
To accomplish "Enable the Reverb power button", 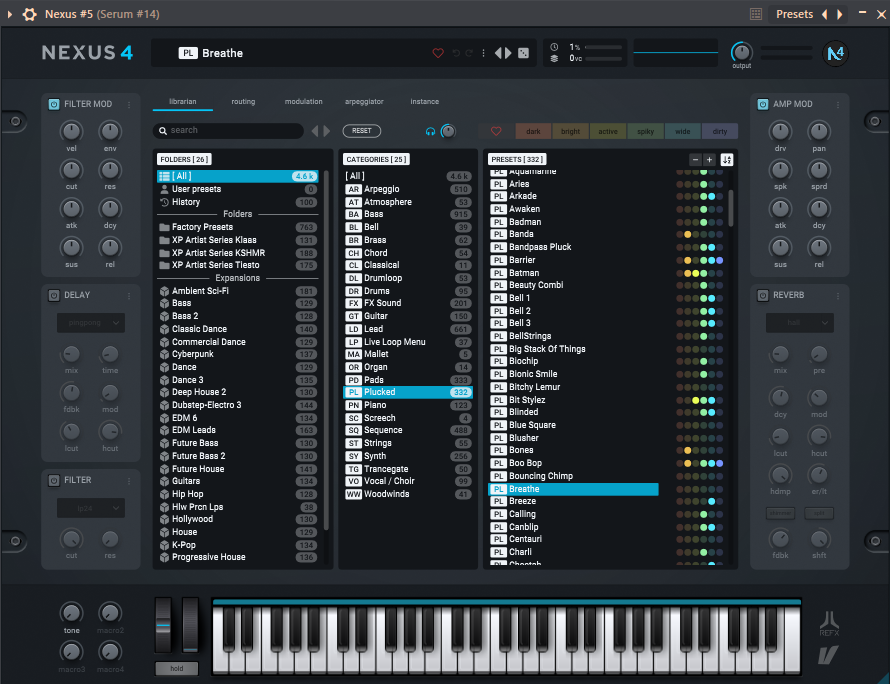I will click(x=763, y=295).
